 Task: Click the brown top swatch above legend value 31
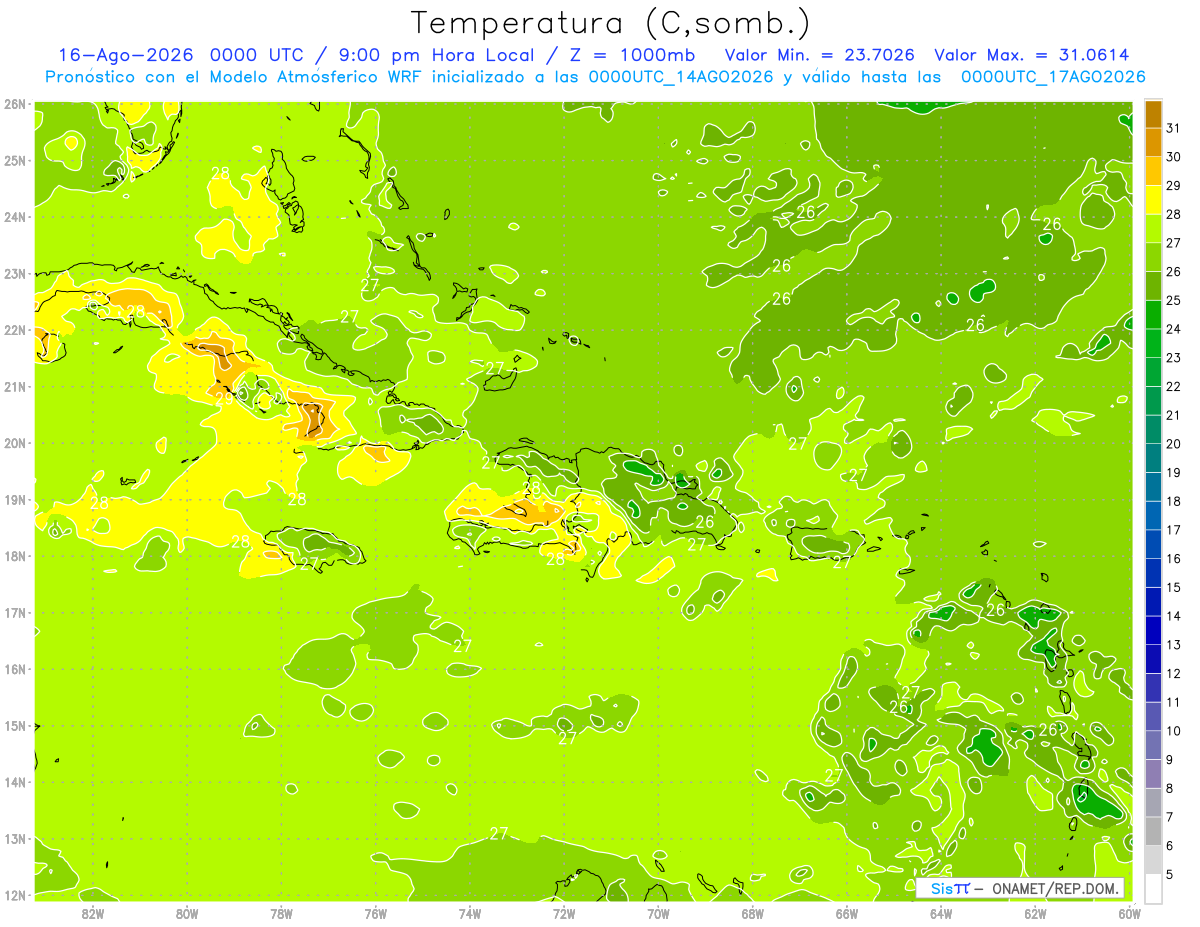click(1153, 114)
